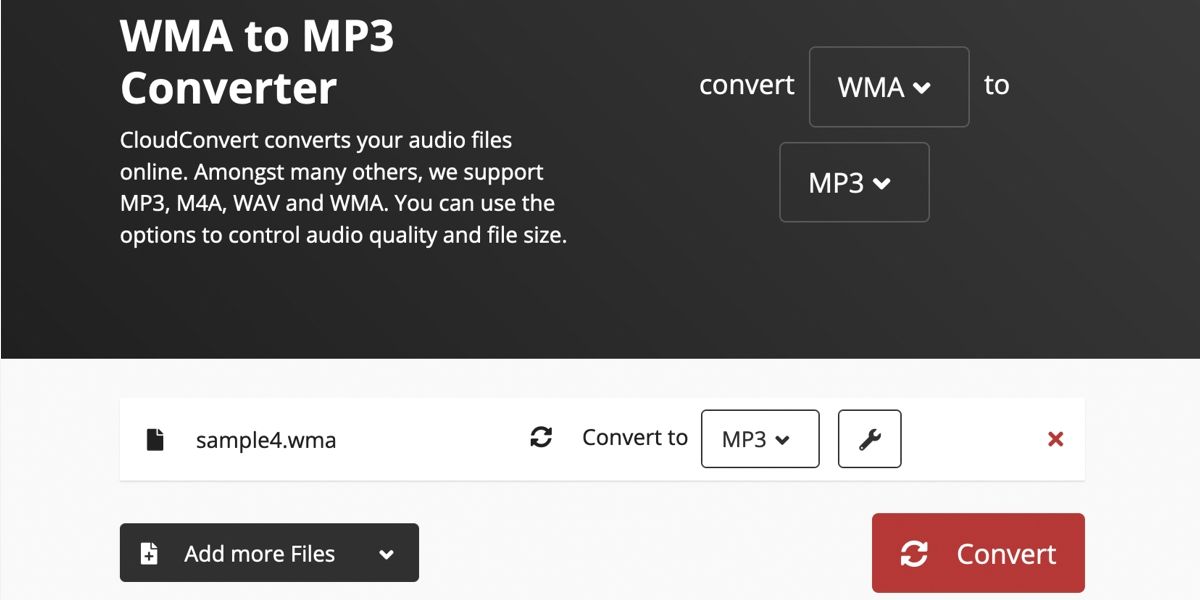
Task: Click the add-file icon on Add more Files
Action: (x=148, y=552)
